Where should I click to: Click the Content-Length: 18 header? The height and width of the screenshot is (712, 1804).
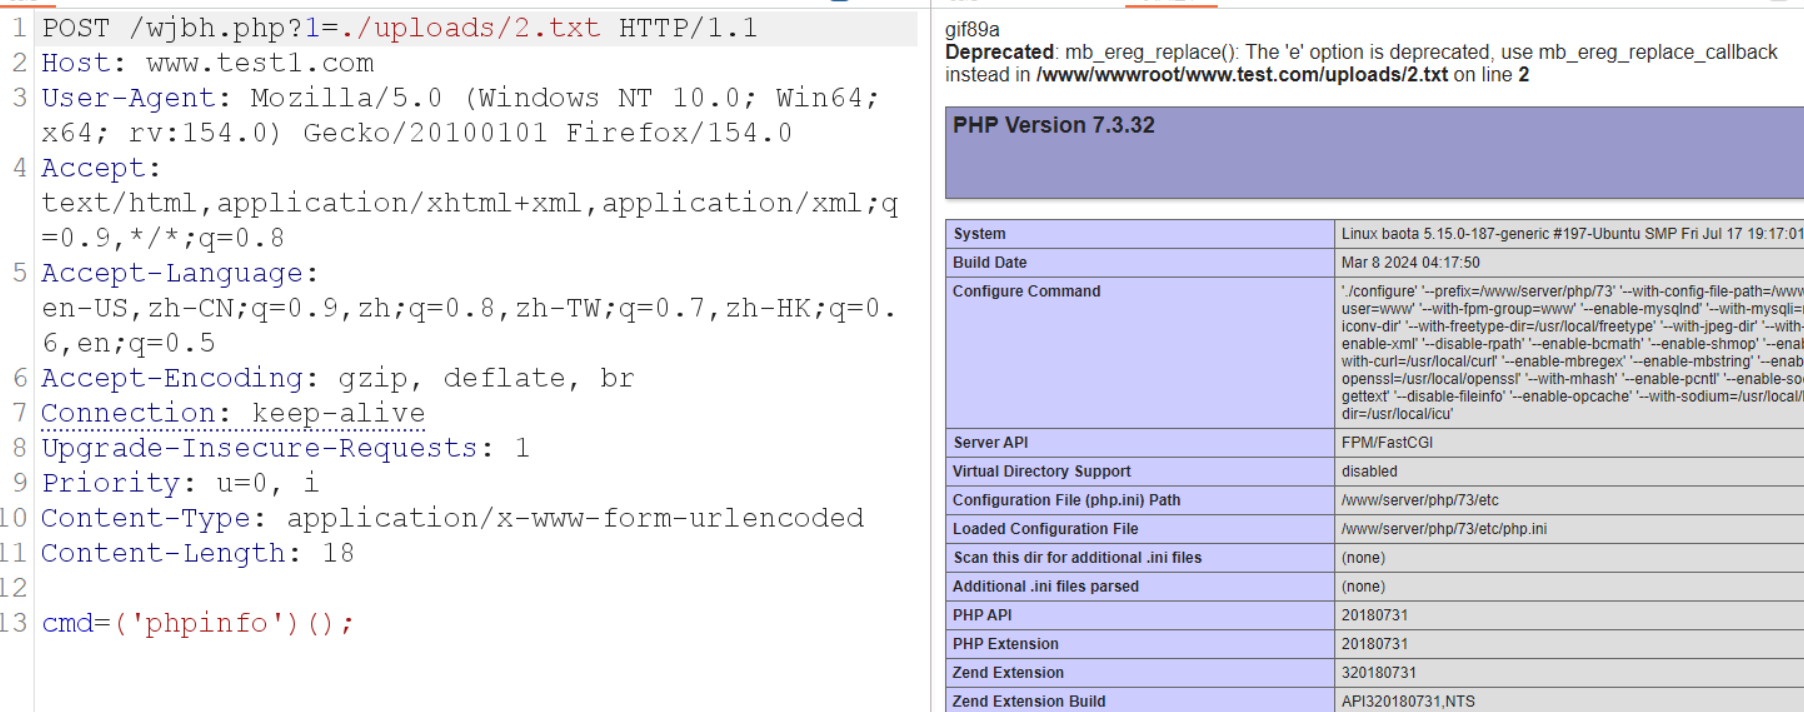point(197,553)
